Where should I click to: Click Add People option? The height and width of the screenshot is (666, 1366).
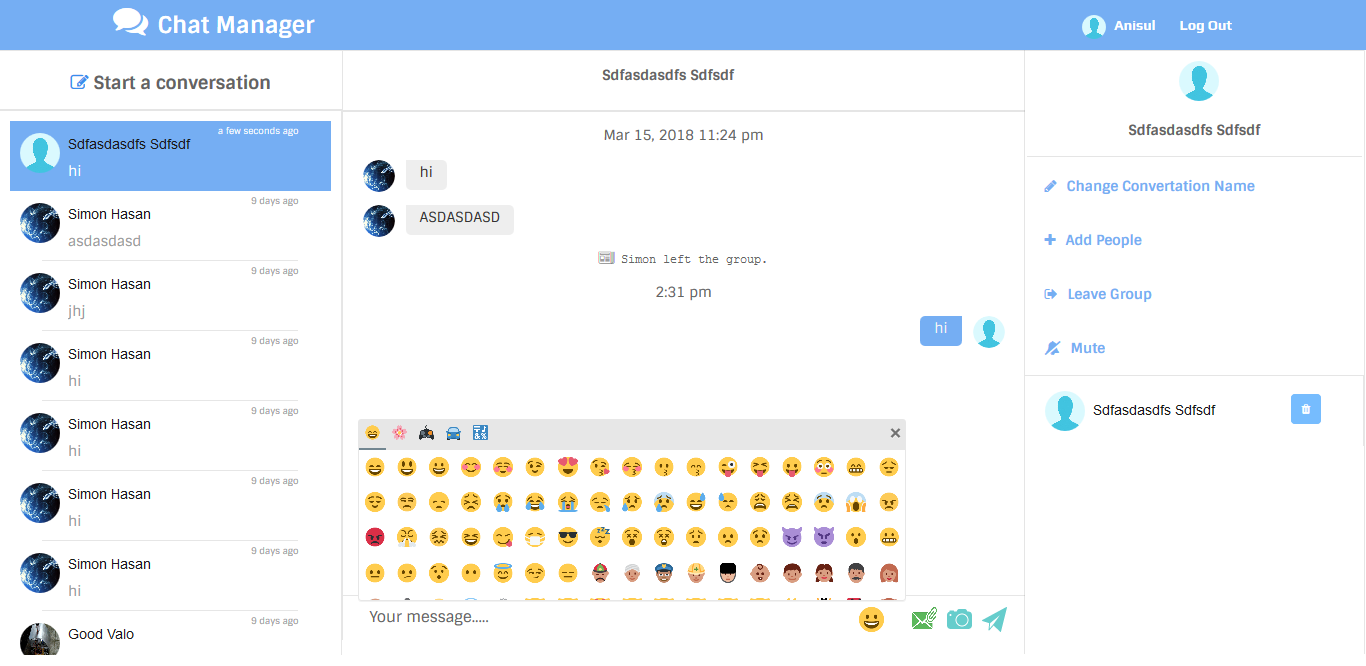[x=1103, y=240]
